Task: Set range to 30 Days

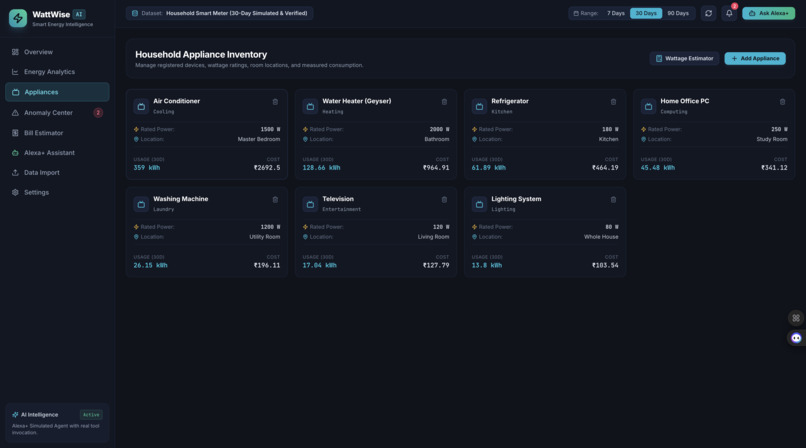Action: (x=646, y=13)
